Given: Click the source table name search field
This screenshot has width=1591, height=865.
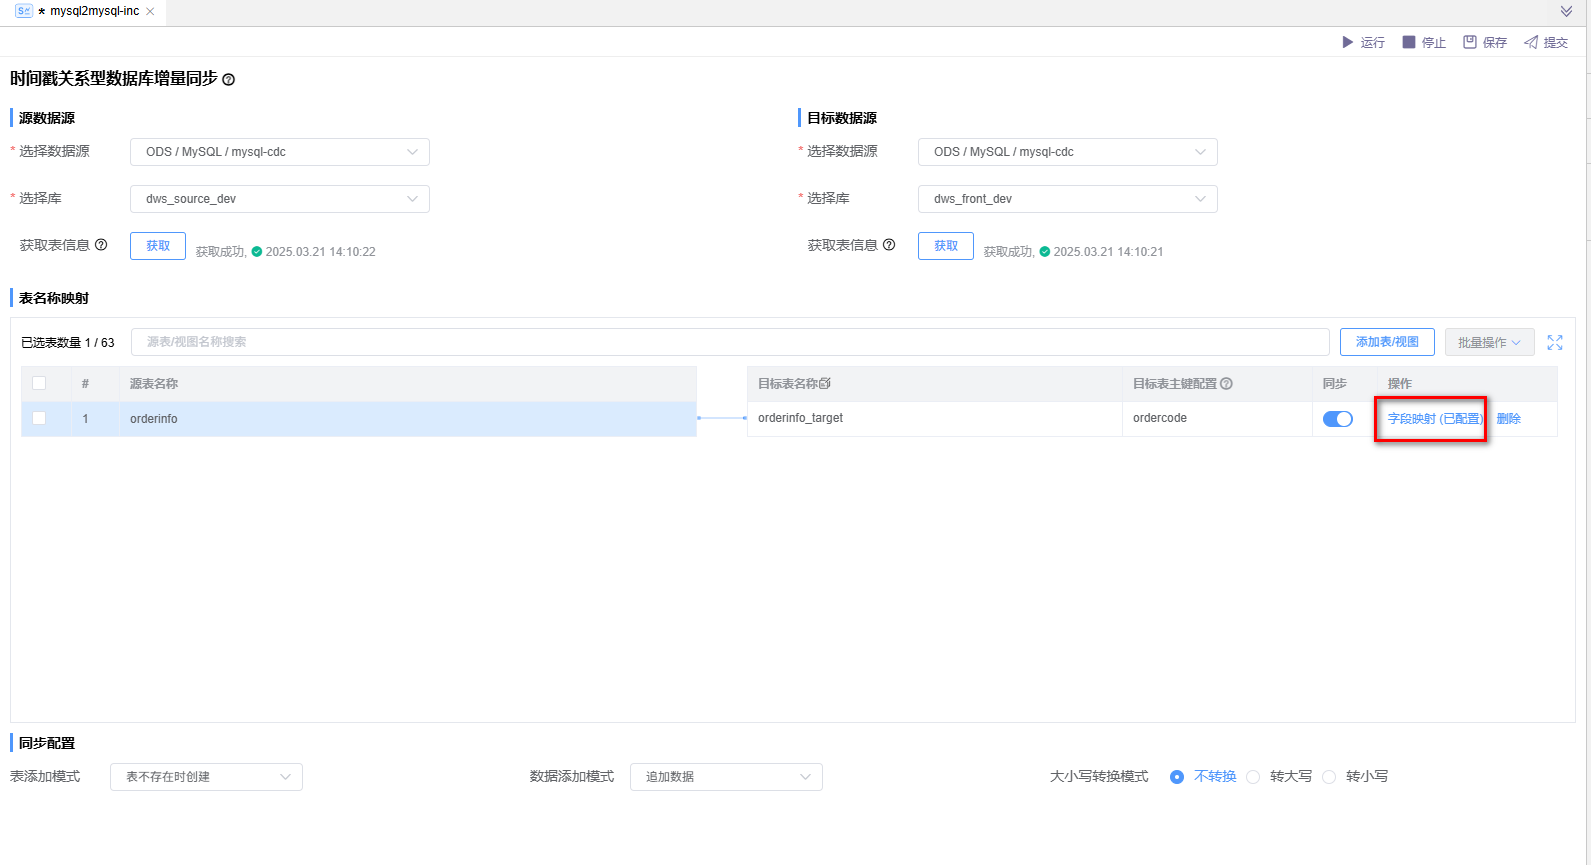Looking at the screenshot, I should click(730, 342).
